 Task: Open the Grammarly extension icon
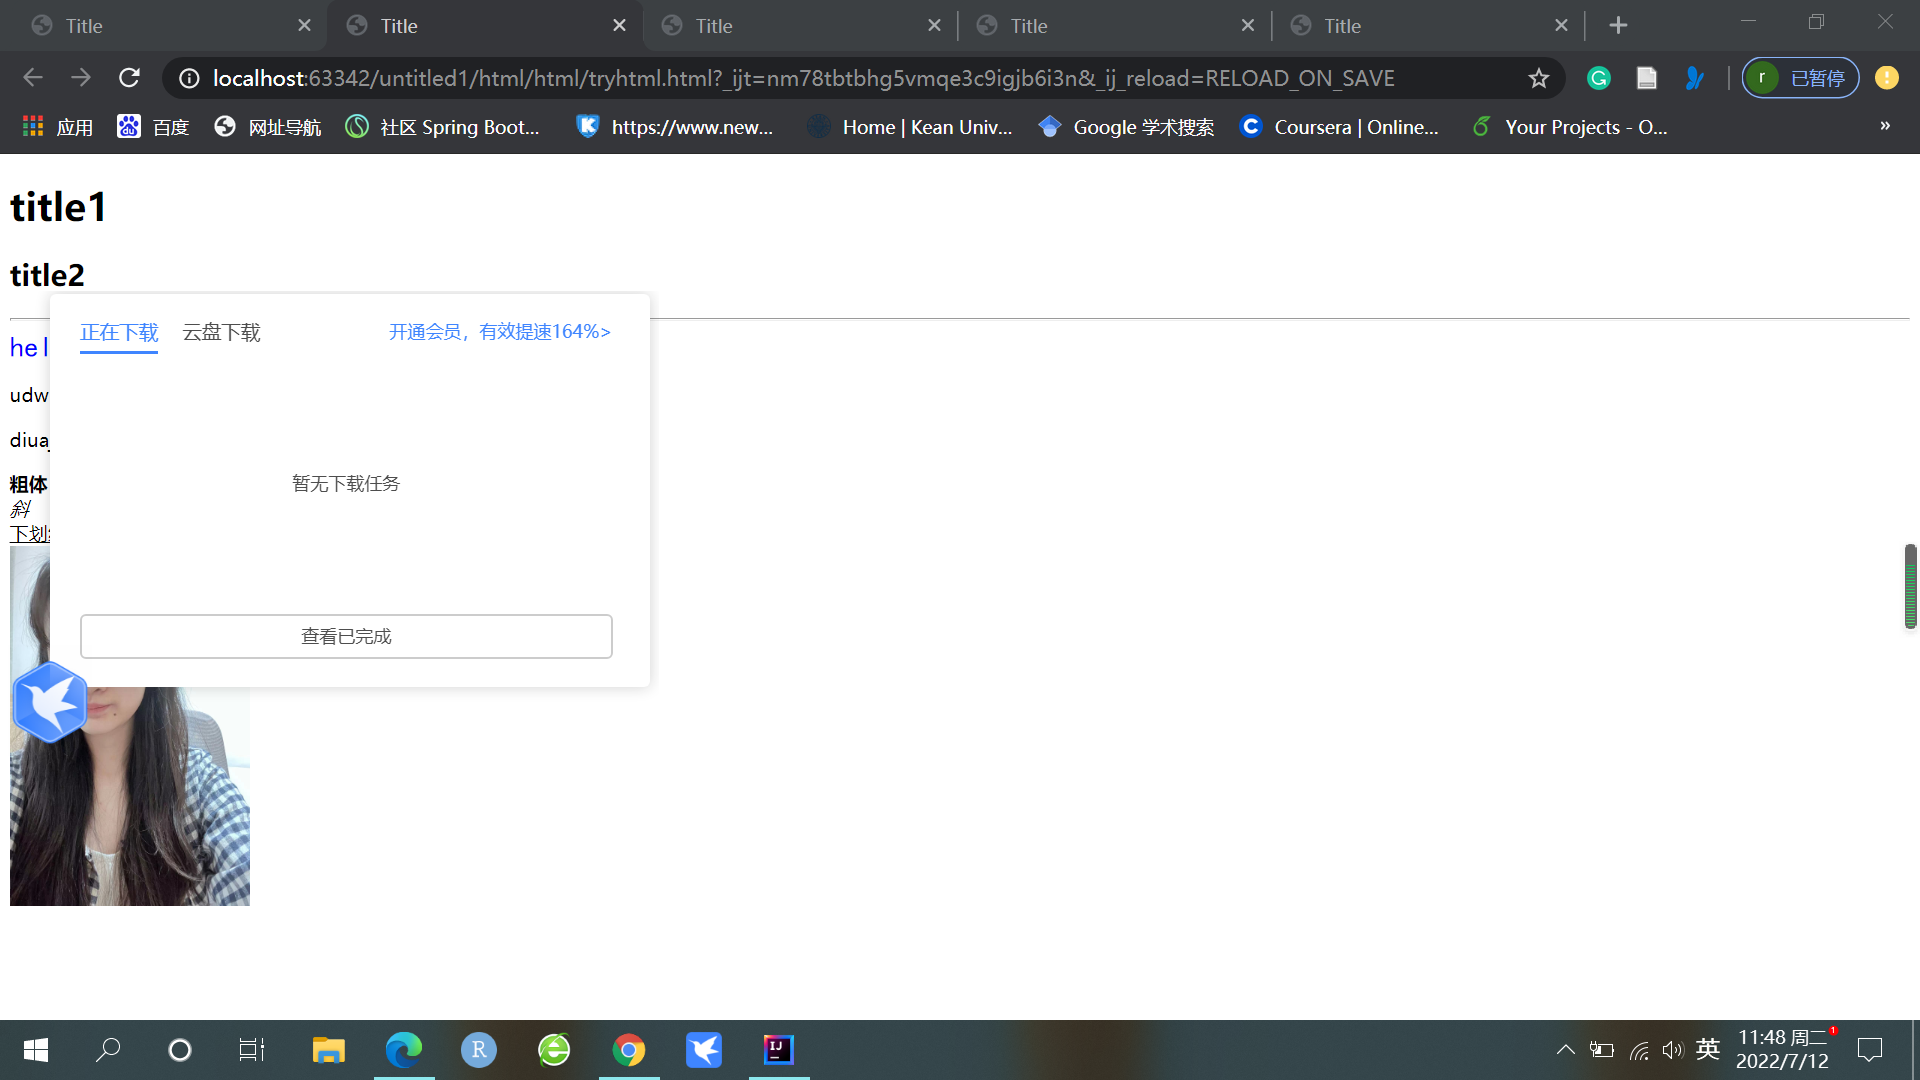[1598, 78]
